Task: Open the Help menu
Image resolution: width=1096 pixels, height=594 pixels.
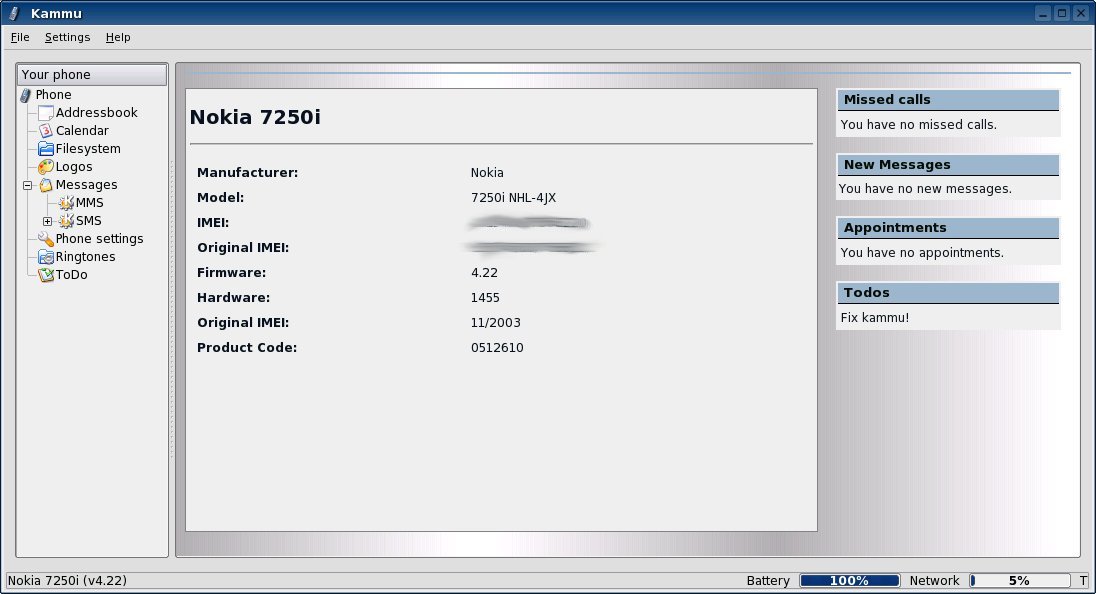Action: pyautogui.click(x=118, y=37)
